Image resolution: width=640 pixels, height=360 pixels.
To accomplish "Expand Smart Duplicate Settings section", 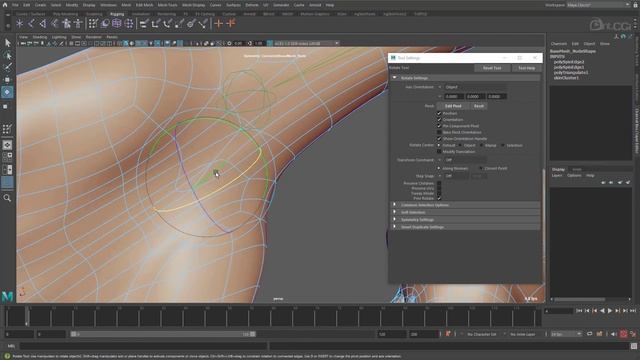I will point(394,227).
